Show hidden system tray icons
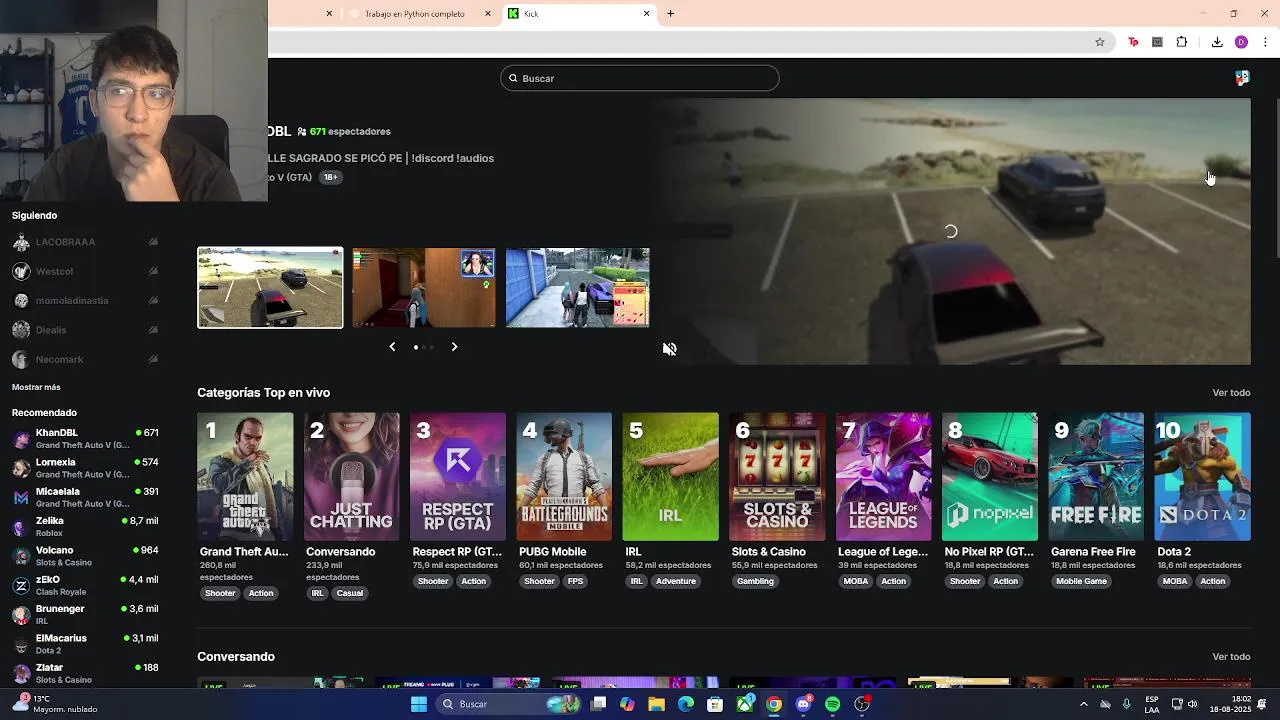Image resolution: width=1280 pixels, height=720 pixels. (x=1083, y=704)
